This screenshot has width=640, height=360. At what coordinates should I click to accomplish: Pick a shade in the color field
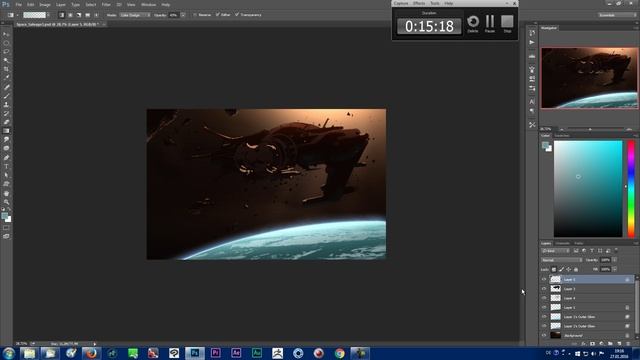(588, 189)
